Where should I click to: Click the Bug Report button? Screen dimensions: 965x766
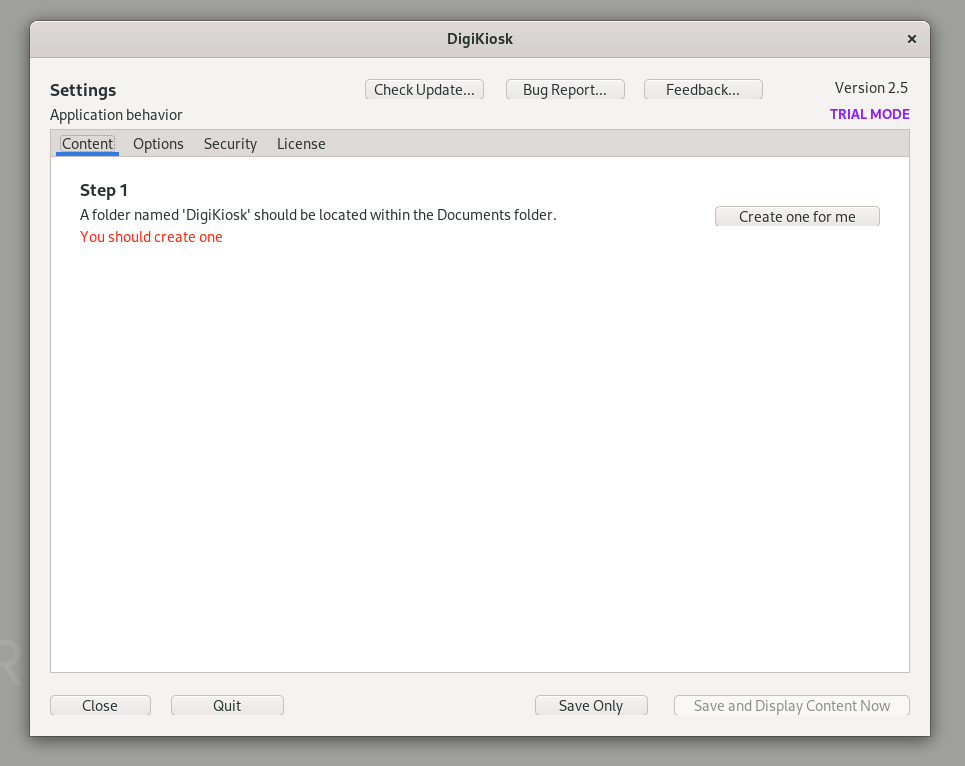pyautogui.click(x=565, y=90)
